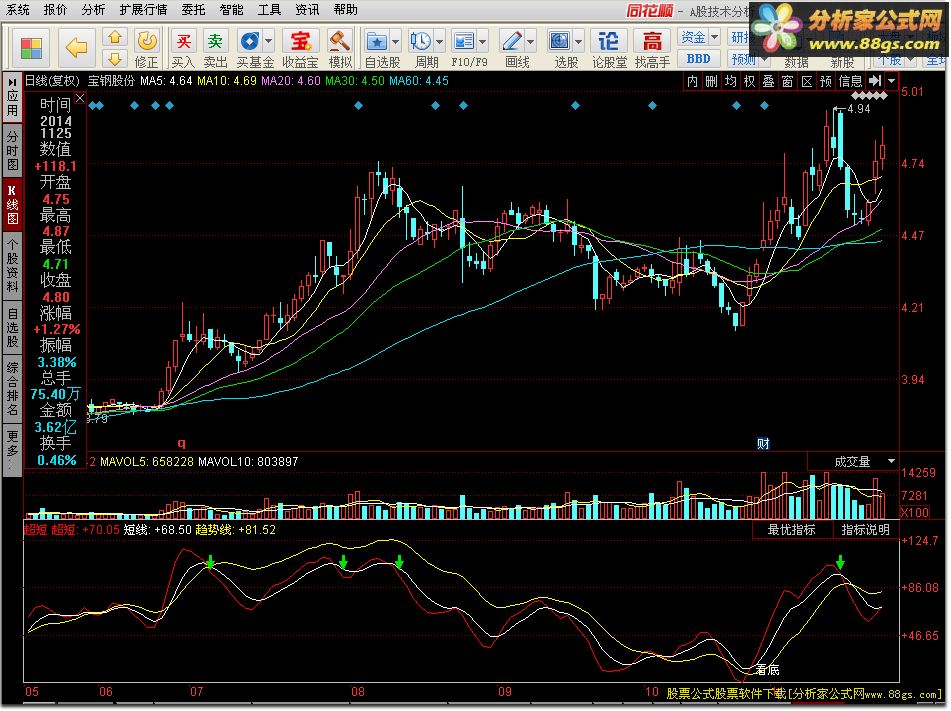Click the red q marker on chart
Screen dimensions: 951x711
(181, 443)
